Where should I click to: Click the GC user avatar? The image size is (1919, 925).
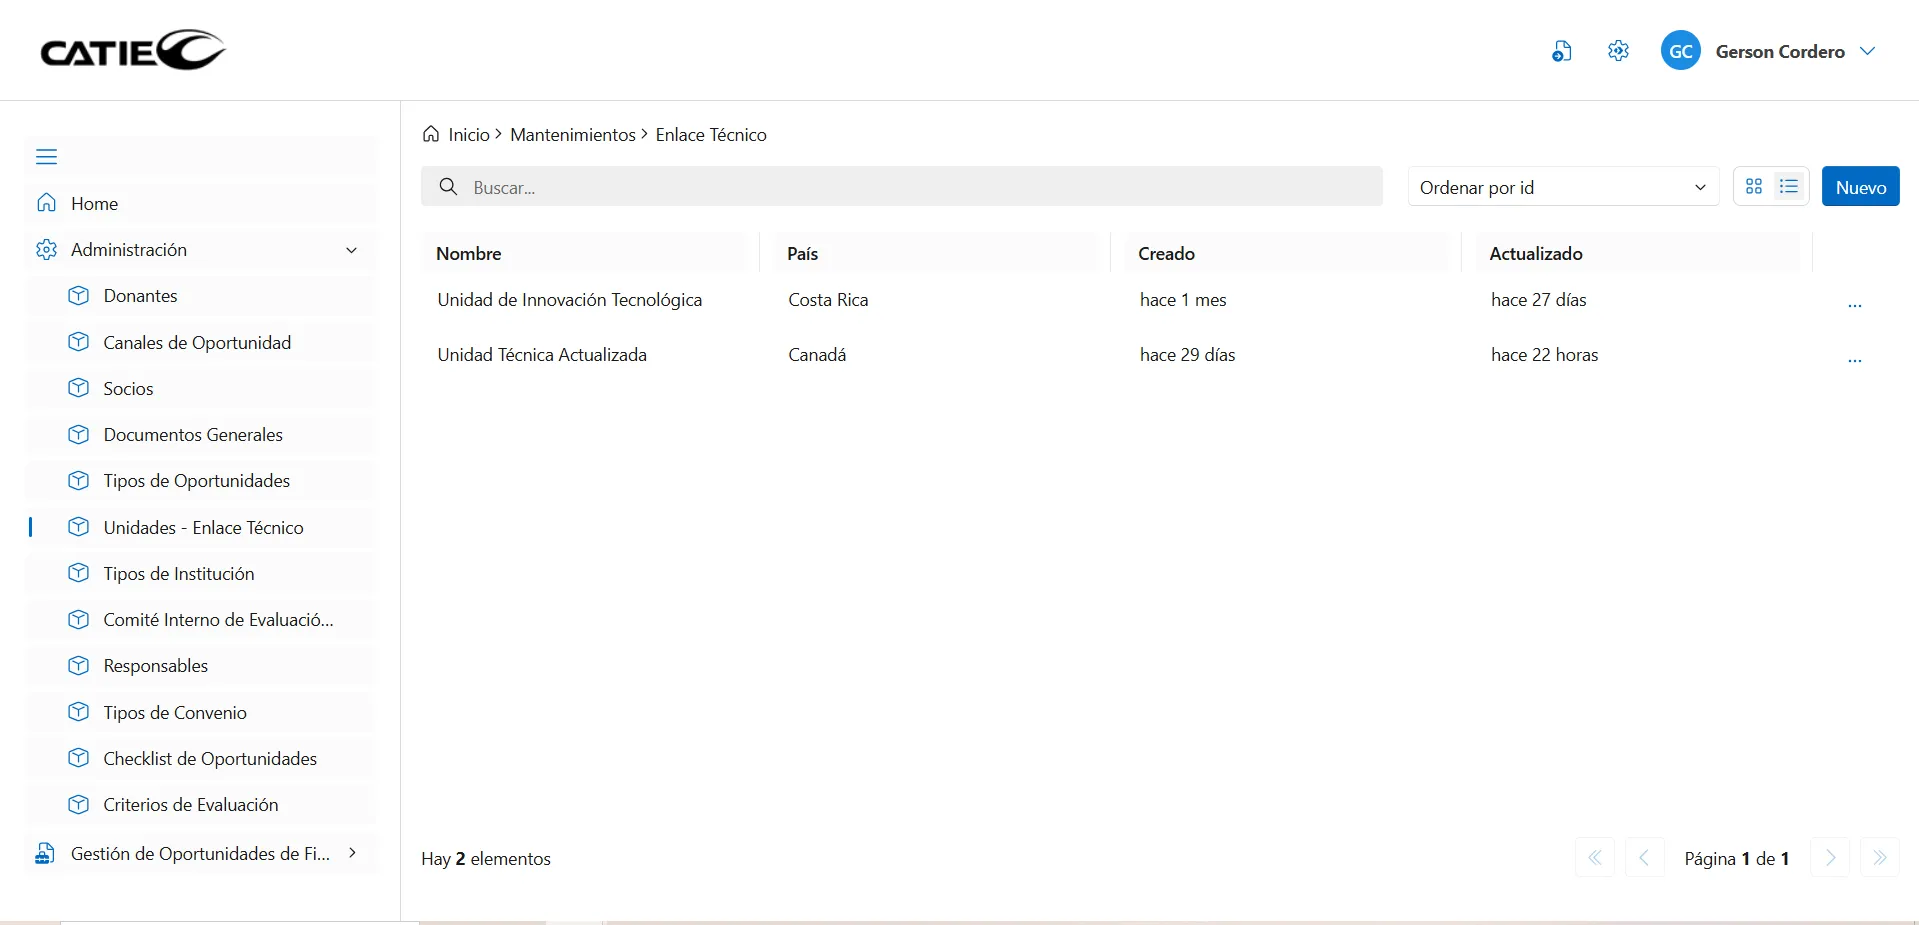click(x=1680, y=51)
